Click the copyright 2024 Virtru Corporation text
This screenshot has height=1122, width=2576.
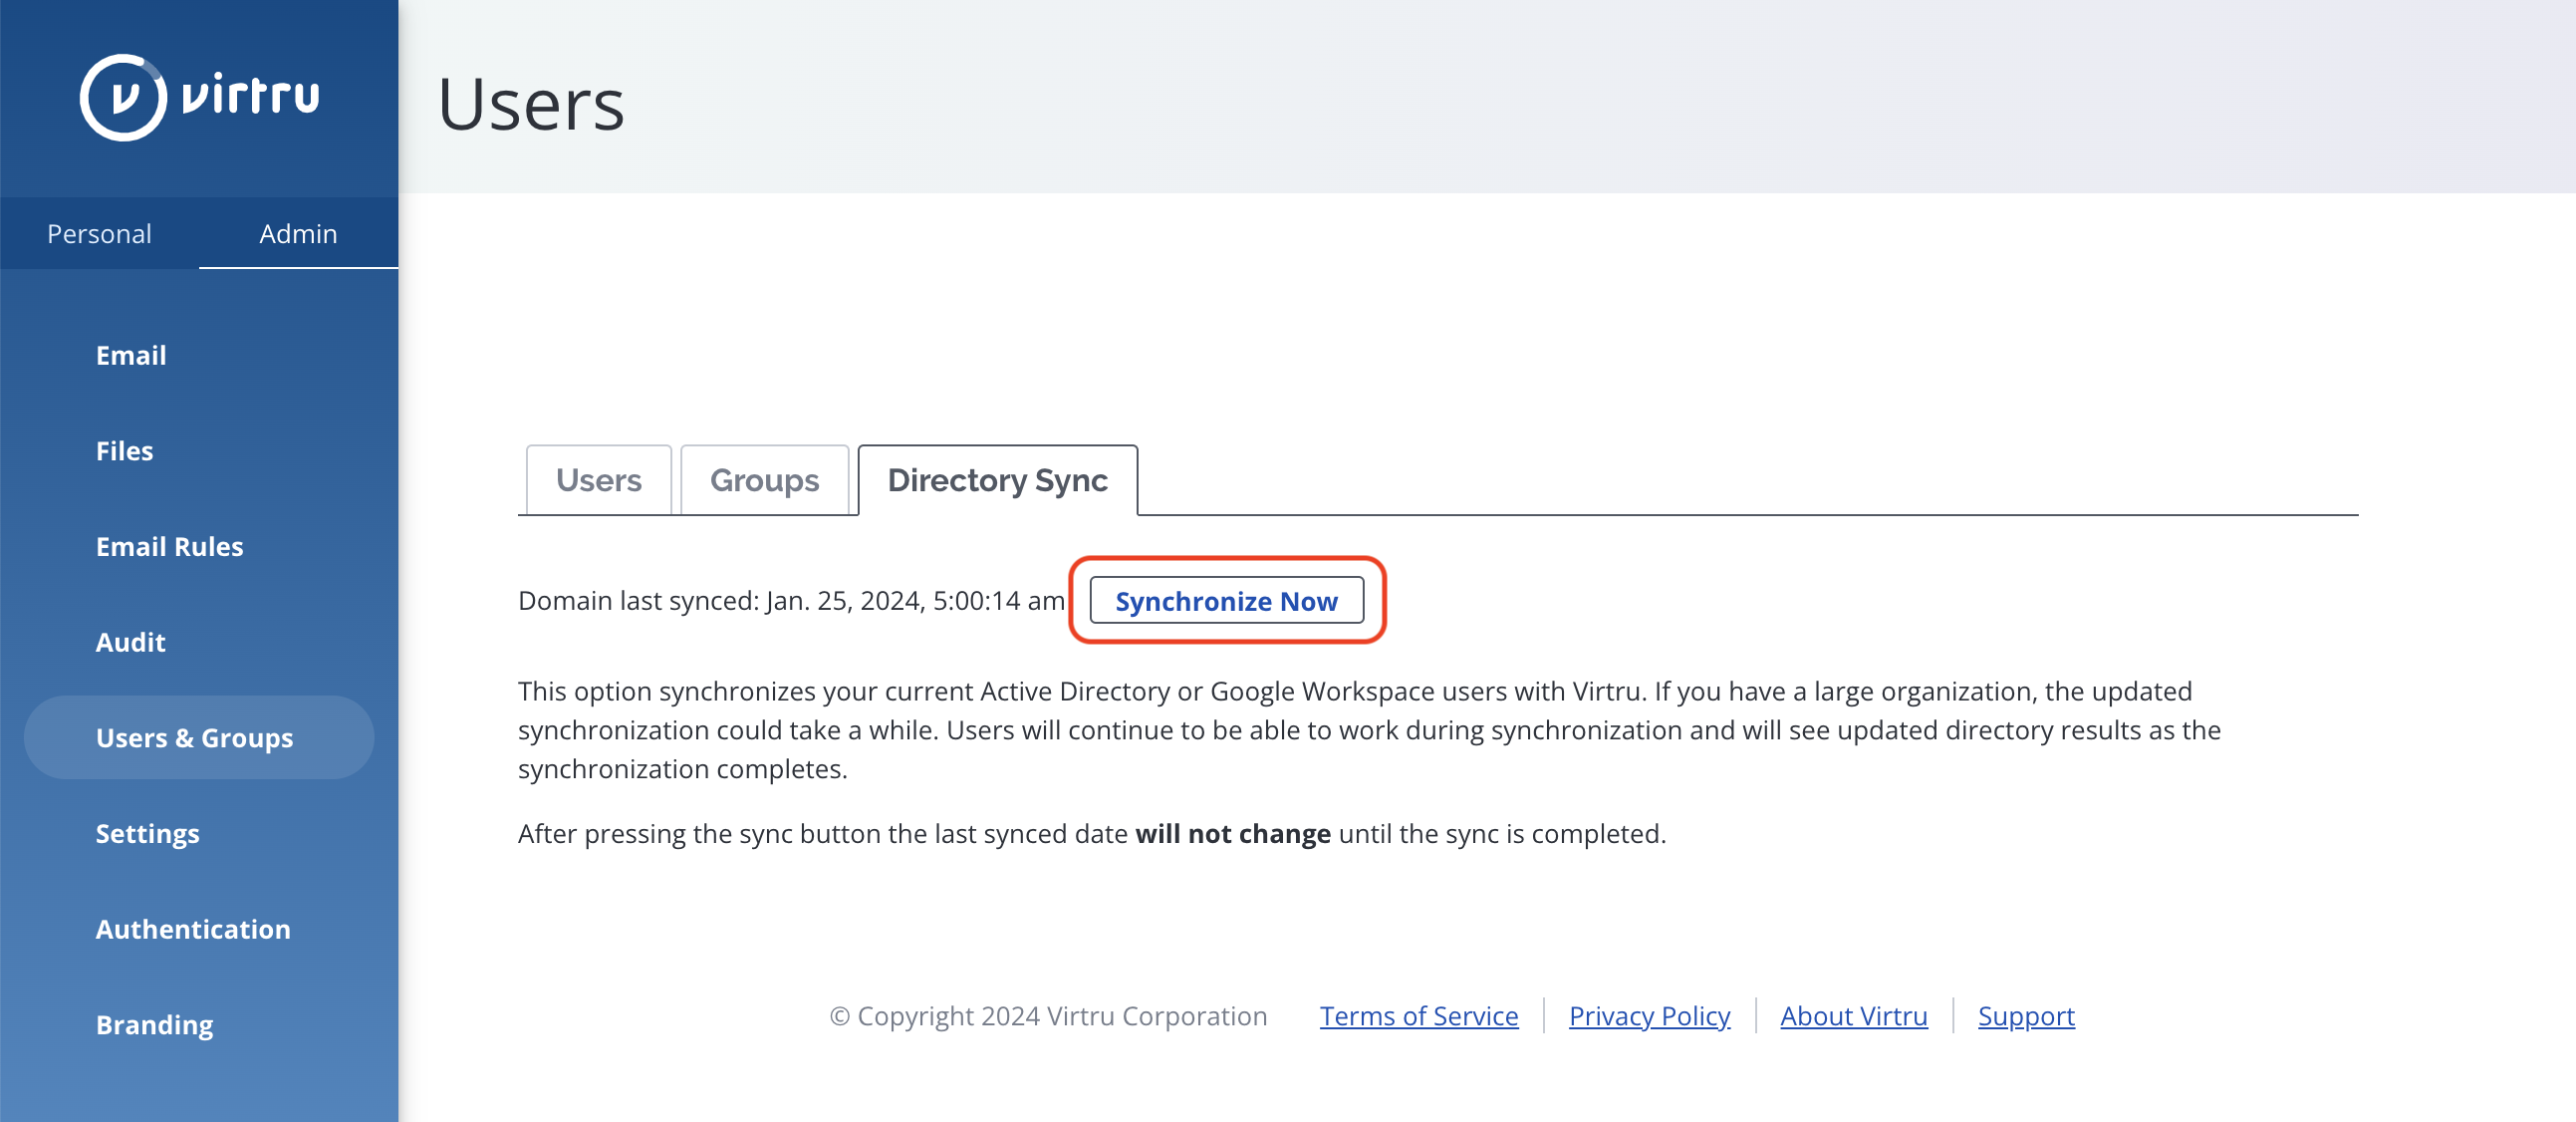[1048, 1016]
